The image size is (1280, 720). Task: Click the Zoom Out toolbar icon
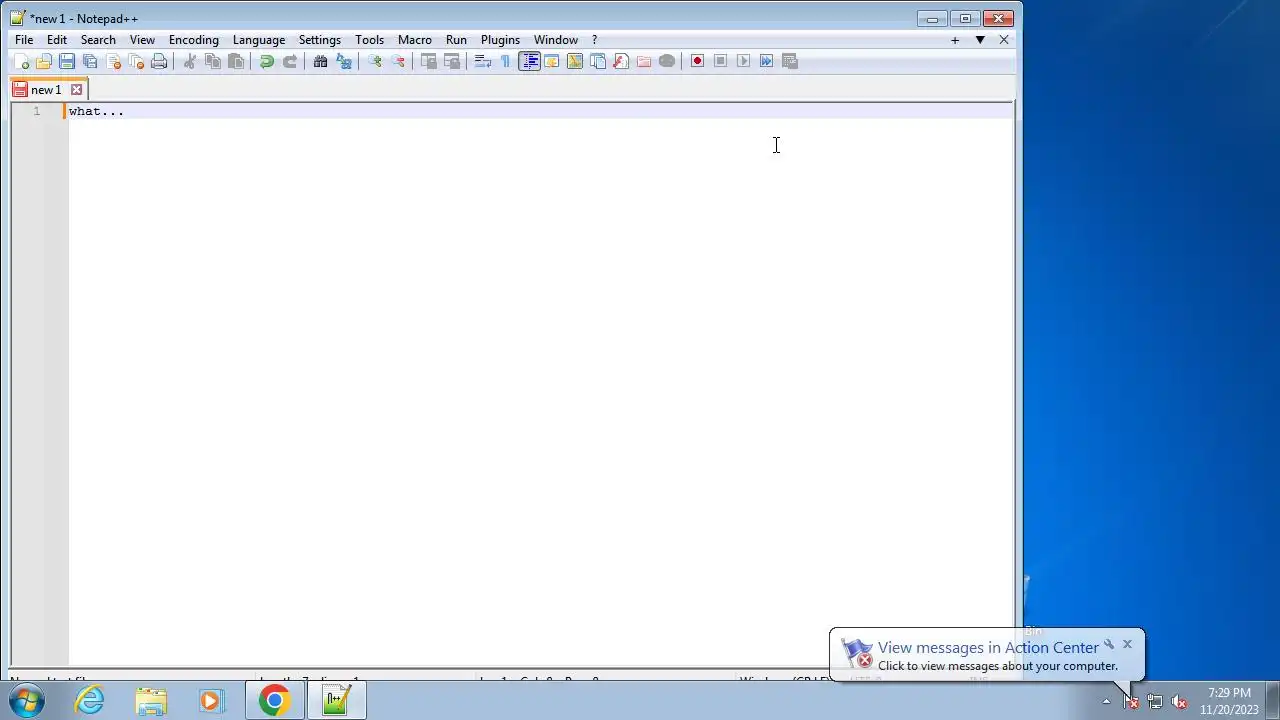pos(398,61)
